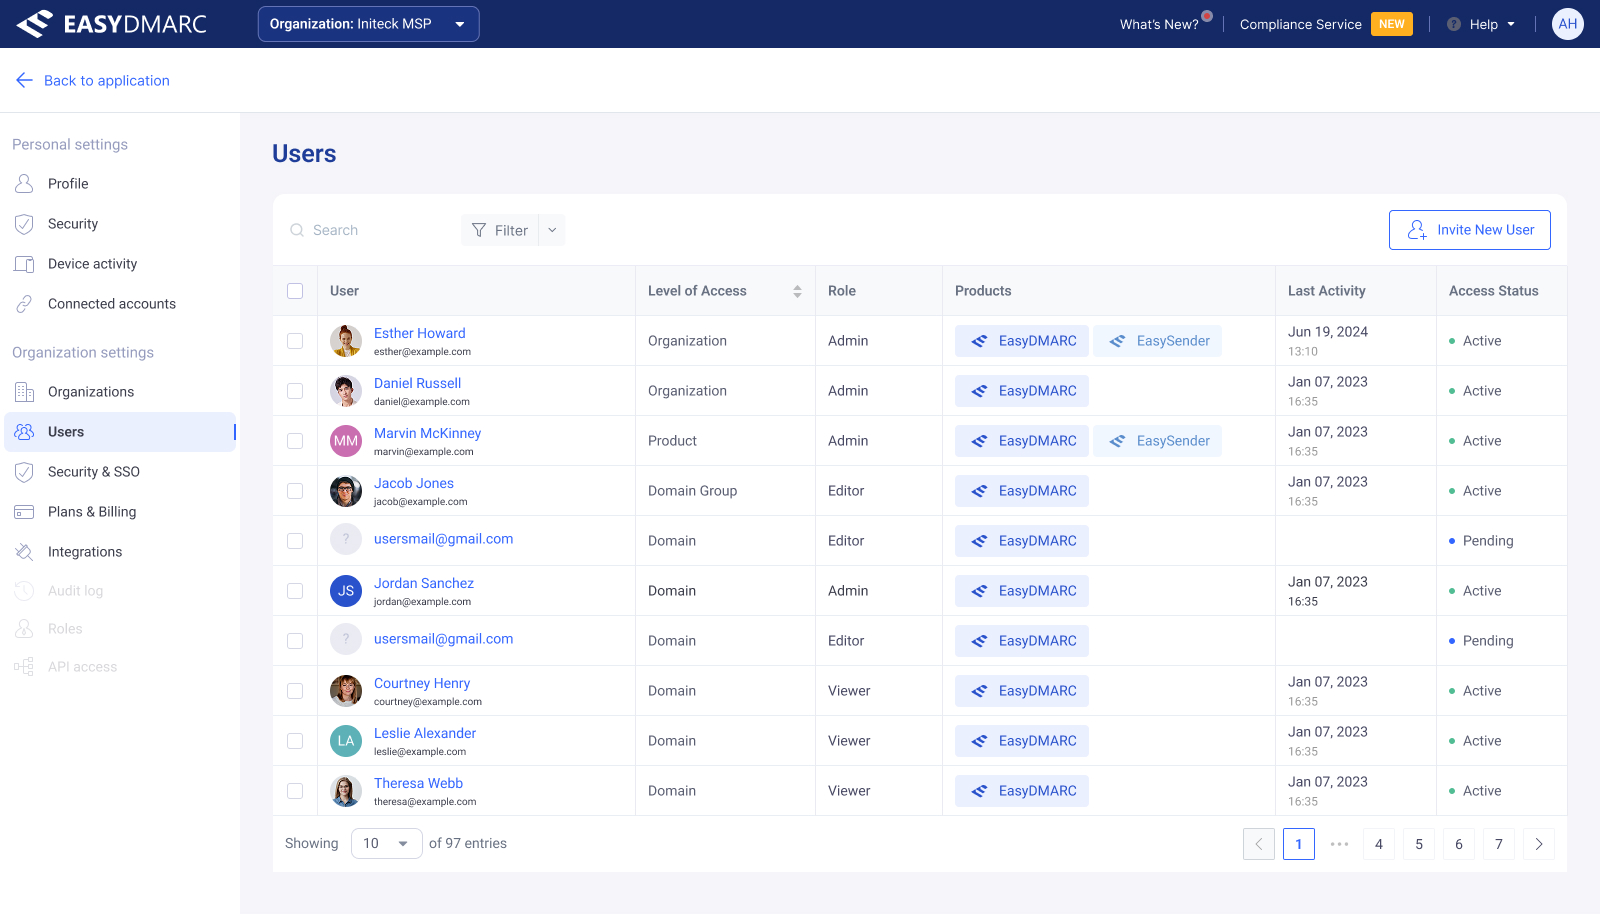
Task: Go to page 4
Action: tap(1379, 844)
